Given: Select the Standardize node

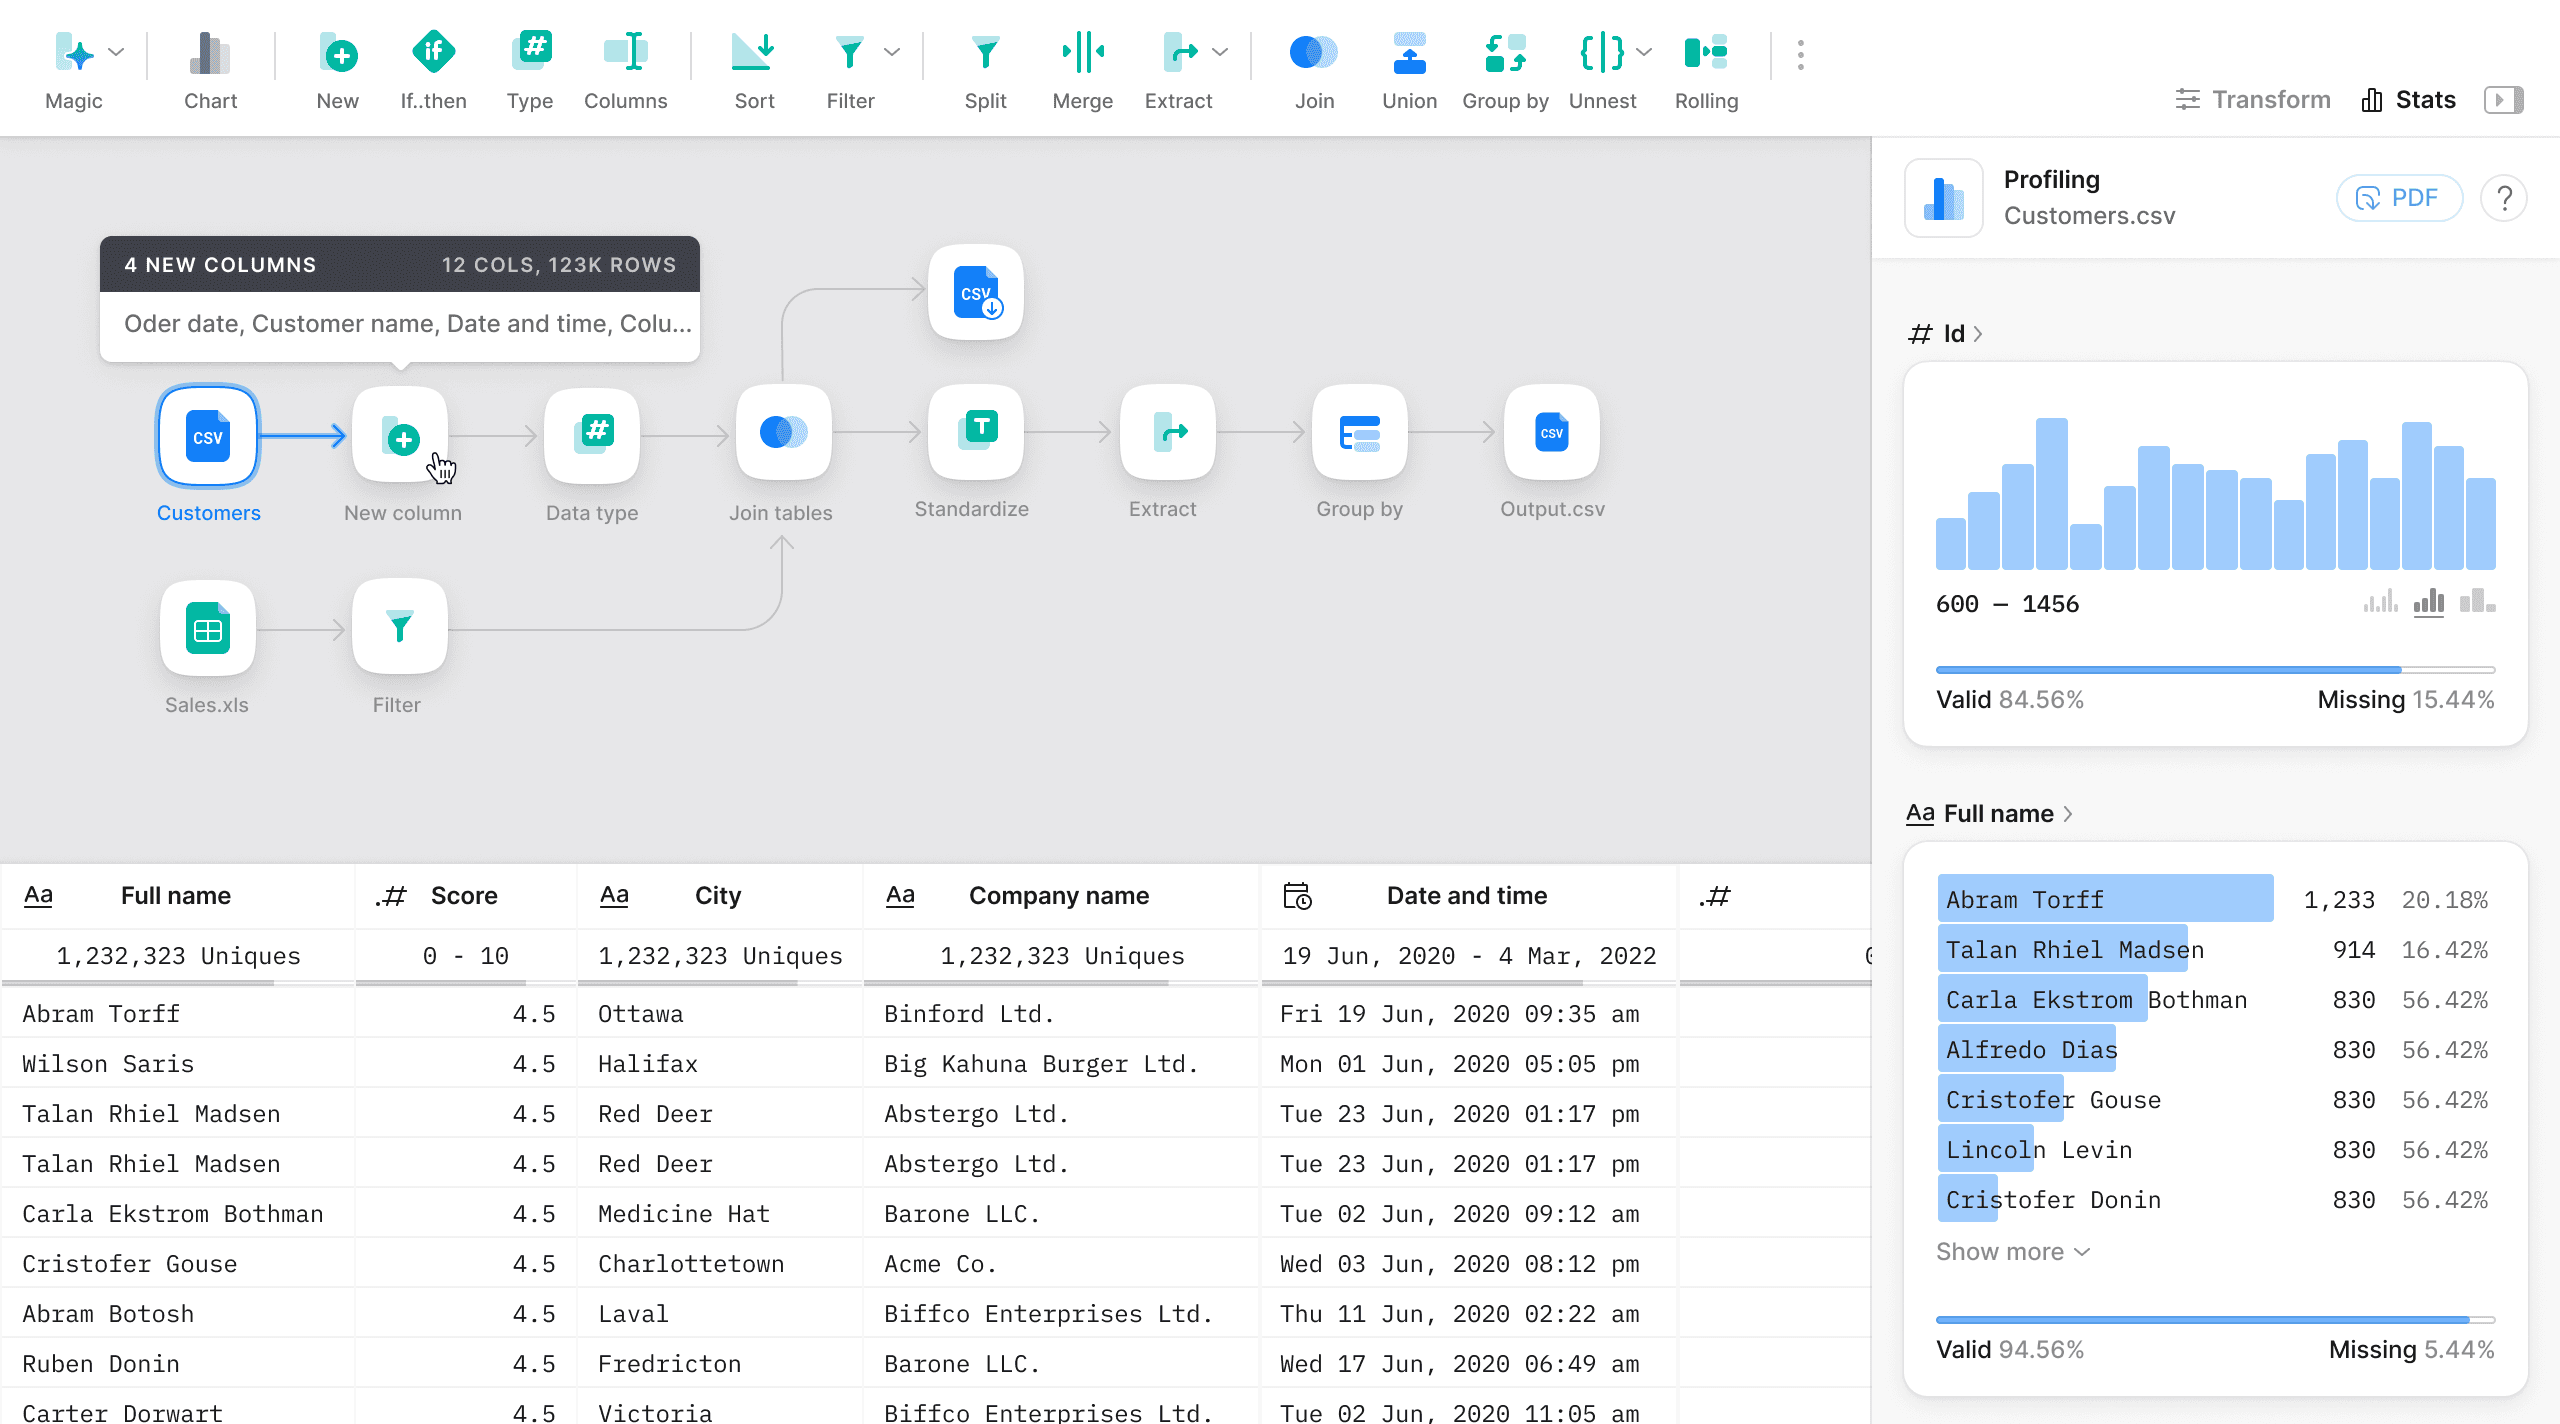Looking at the screenshot, I should (976, 432).
